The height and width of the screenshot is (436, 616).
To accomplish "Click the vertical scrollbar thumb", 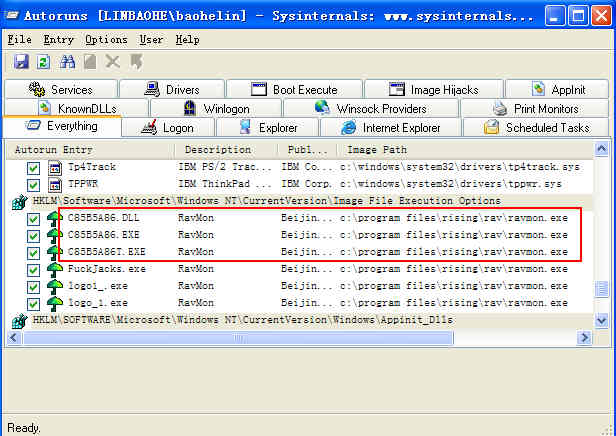I will [601, 289].
